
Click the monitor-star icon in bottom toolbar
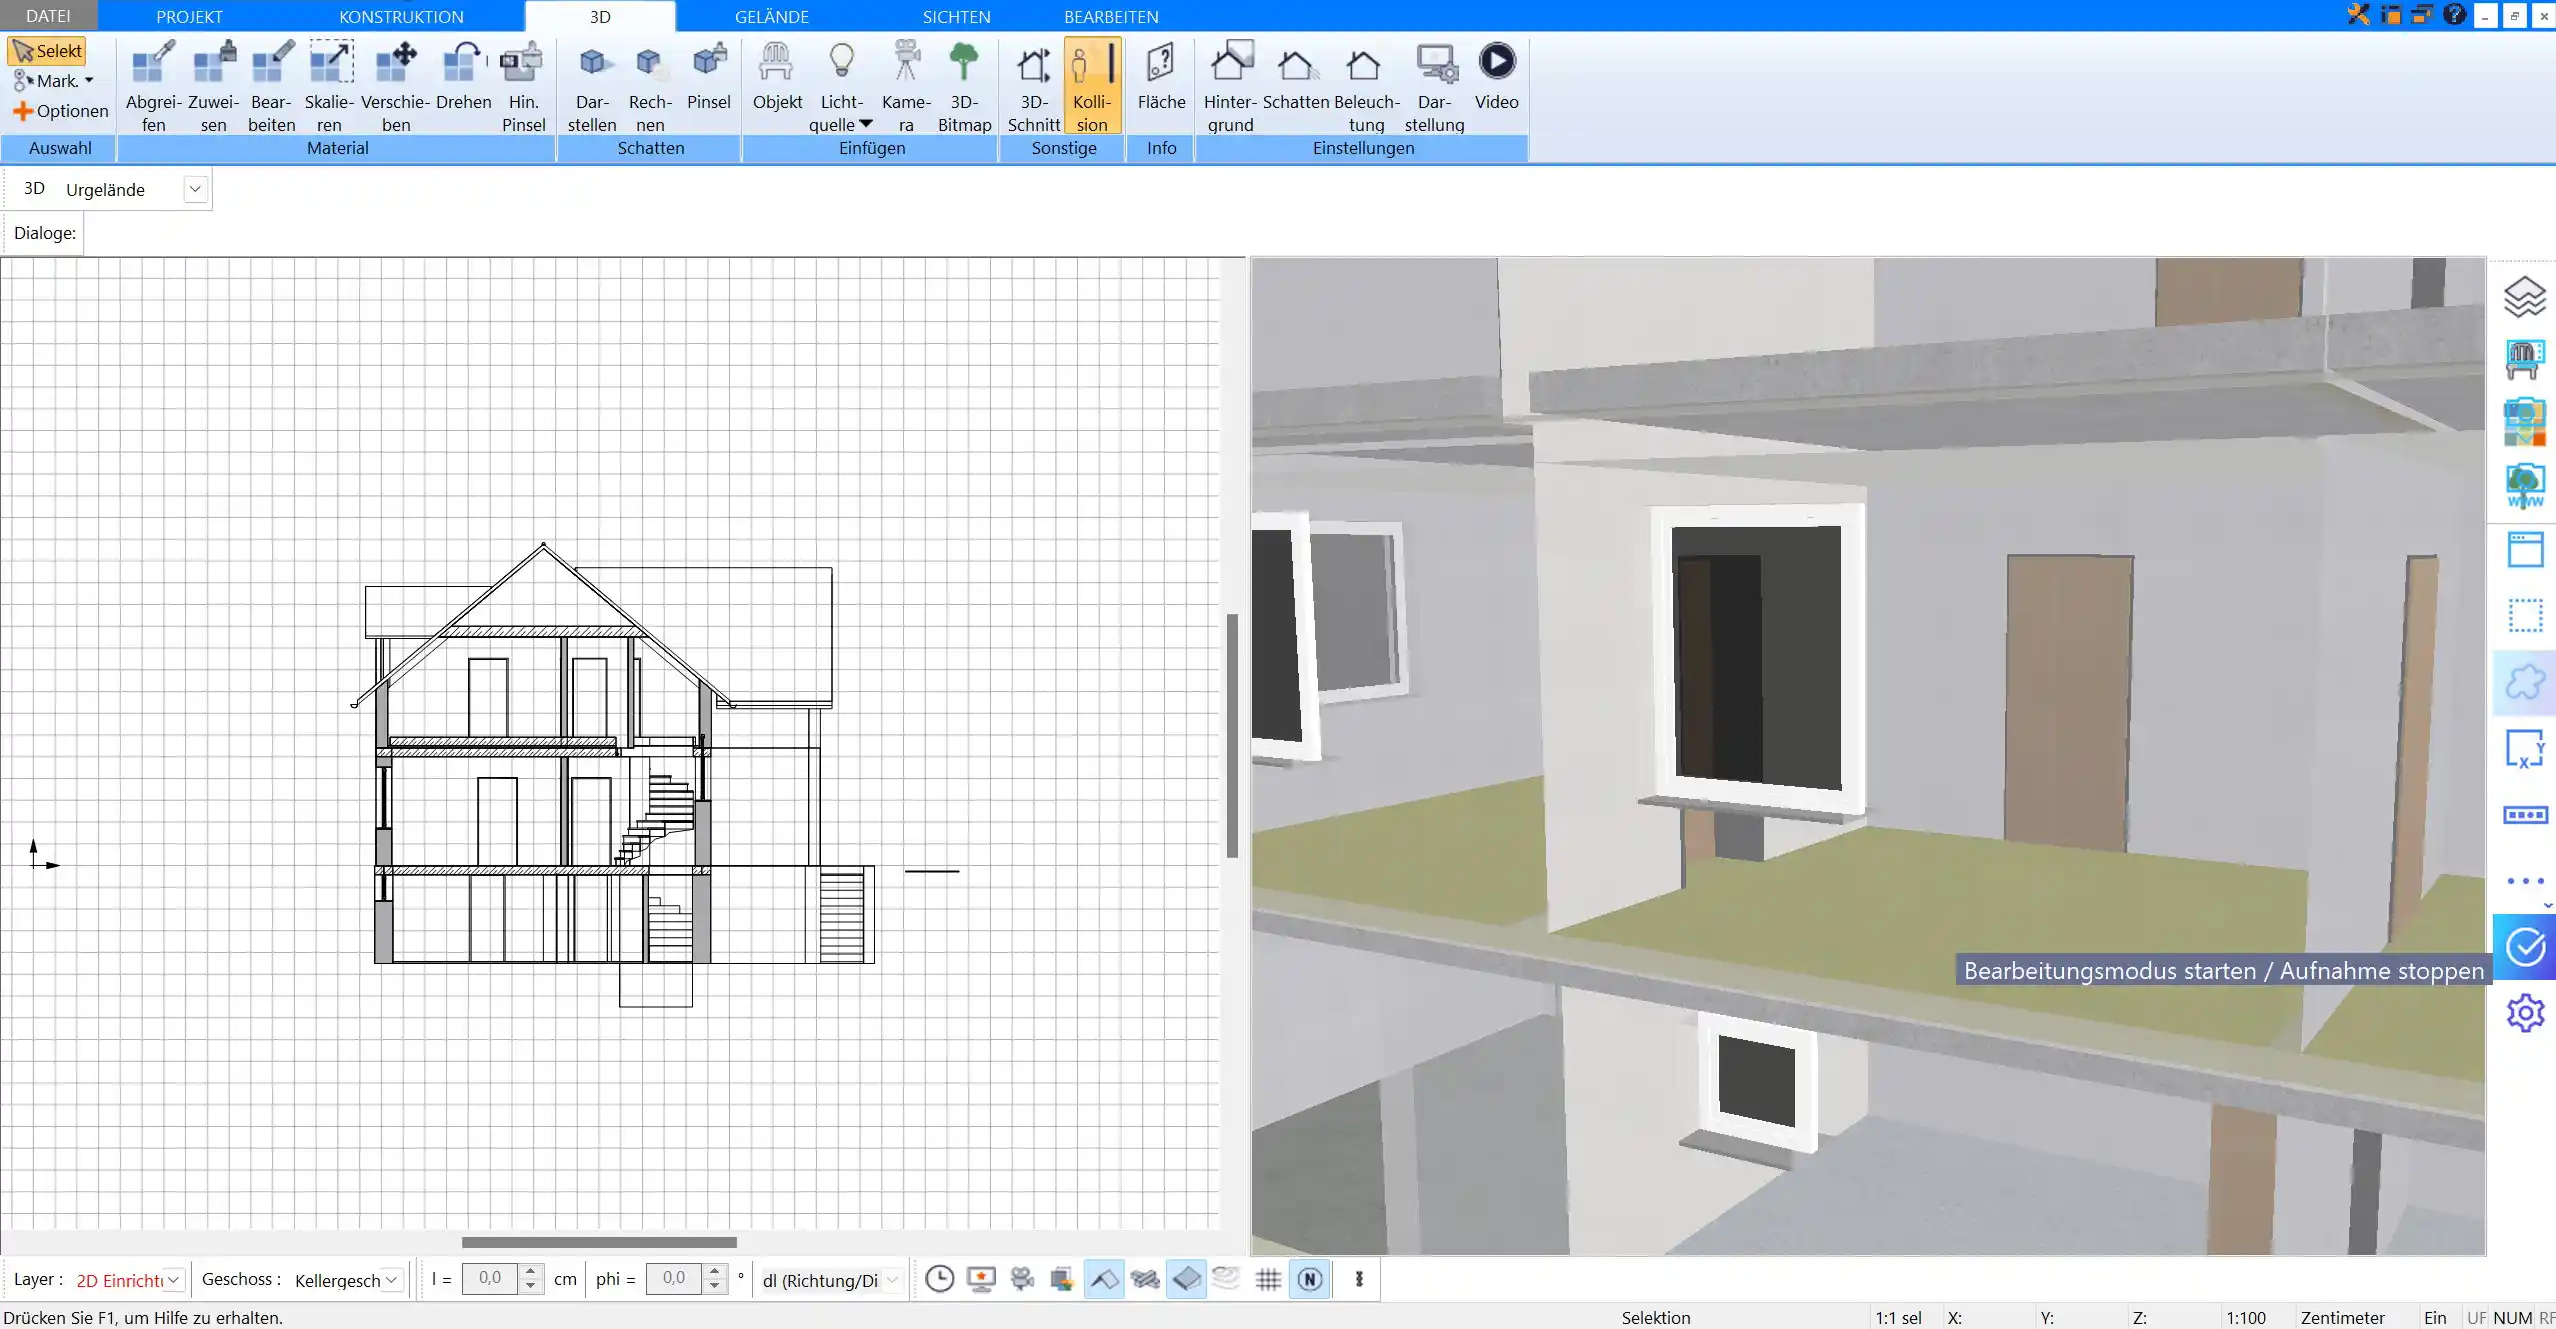click(x=981, y=1279)
